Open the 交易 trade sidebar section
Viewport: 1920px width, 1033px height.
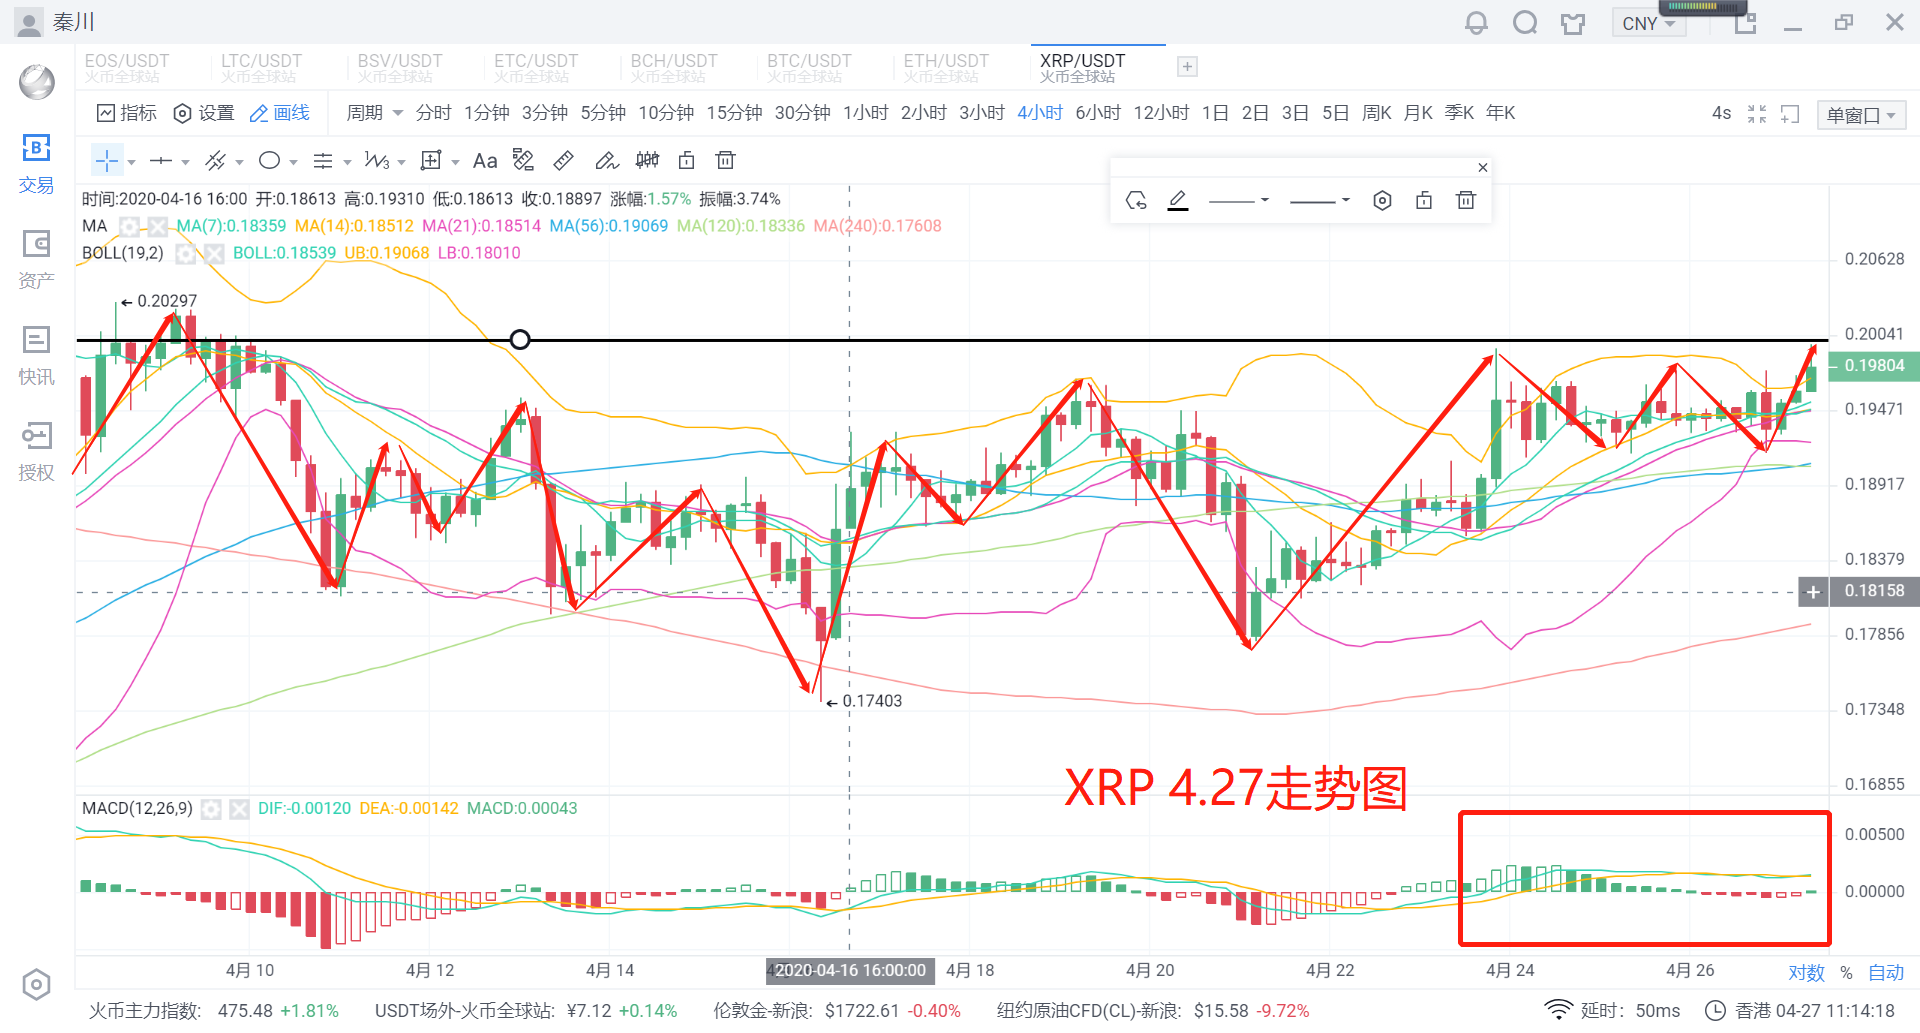click(x=36, y=164)
